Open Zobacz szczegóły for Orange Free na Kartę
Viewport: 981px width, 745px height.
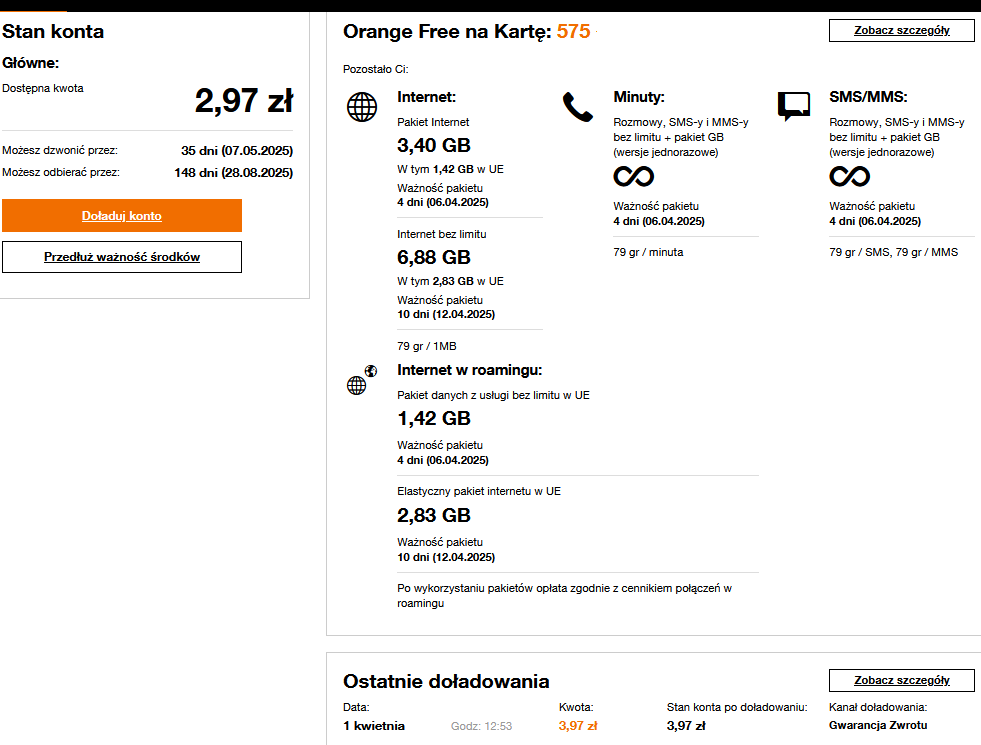pos(902,30)
